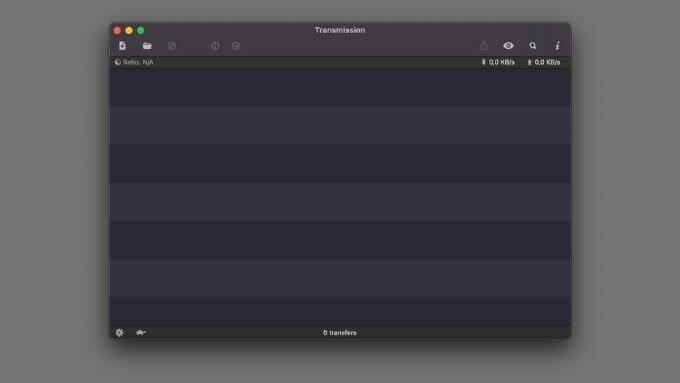
Task: Toggle the filter bar magnifier icon
Action: click(x=533, y=46)
